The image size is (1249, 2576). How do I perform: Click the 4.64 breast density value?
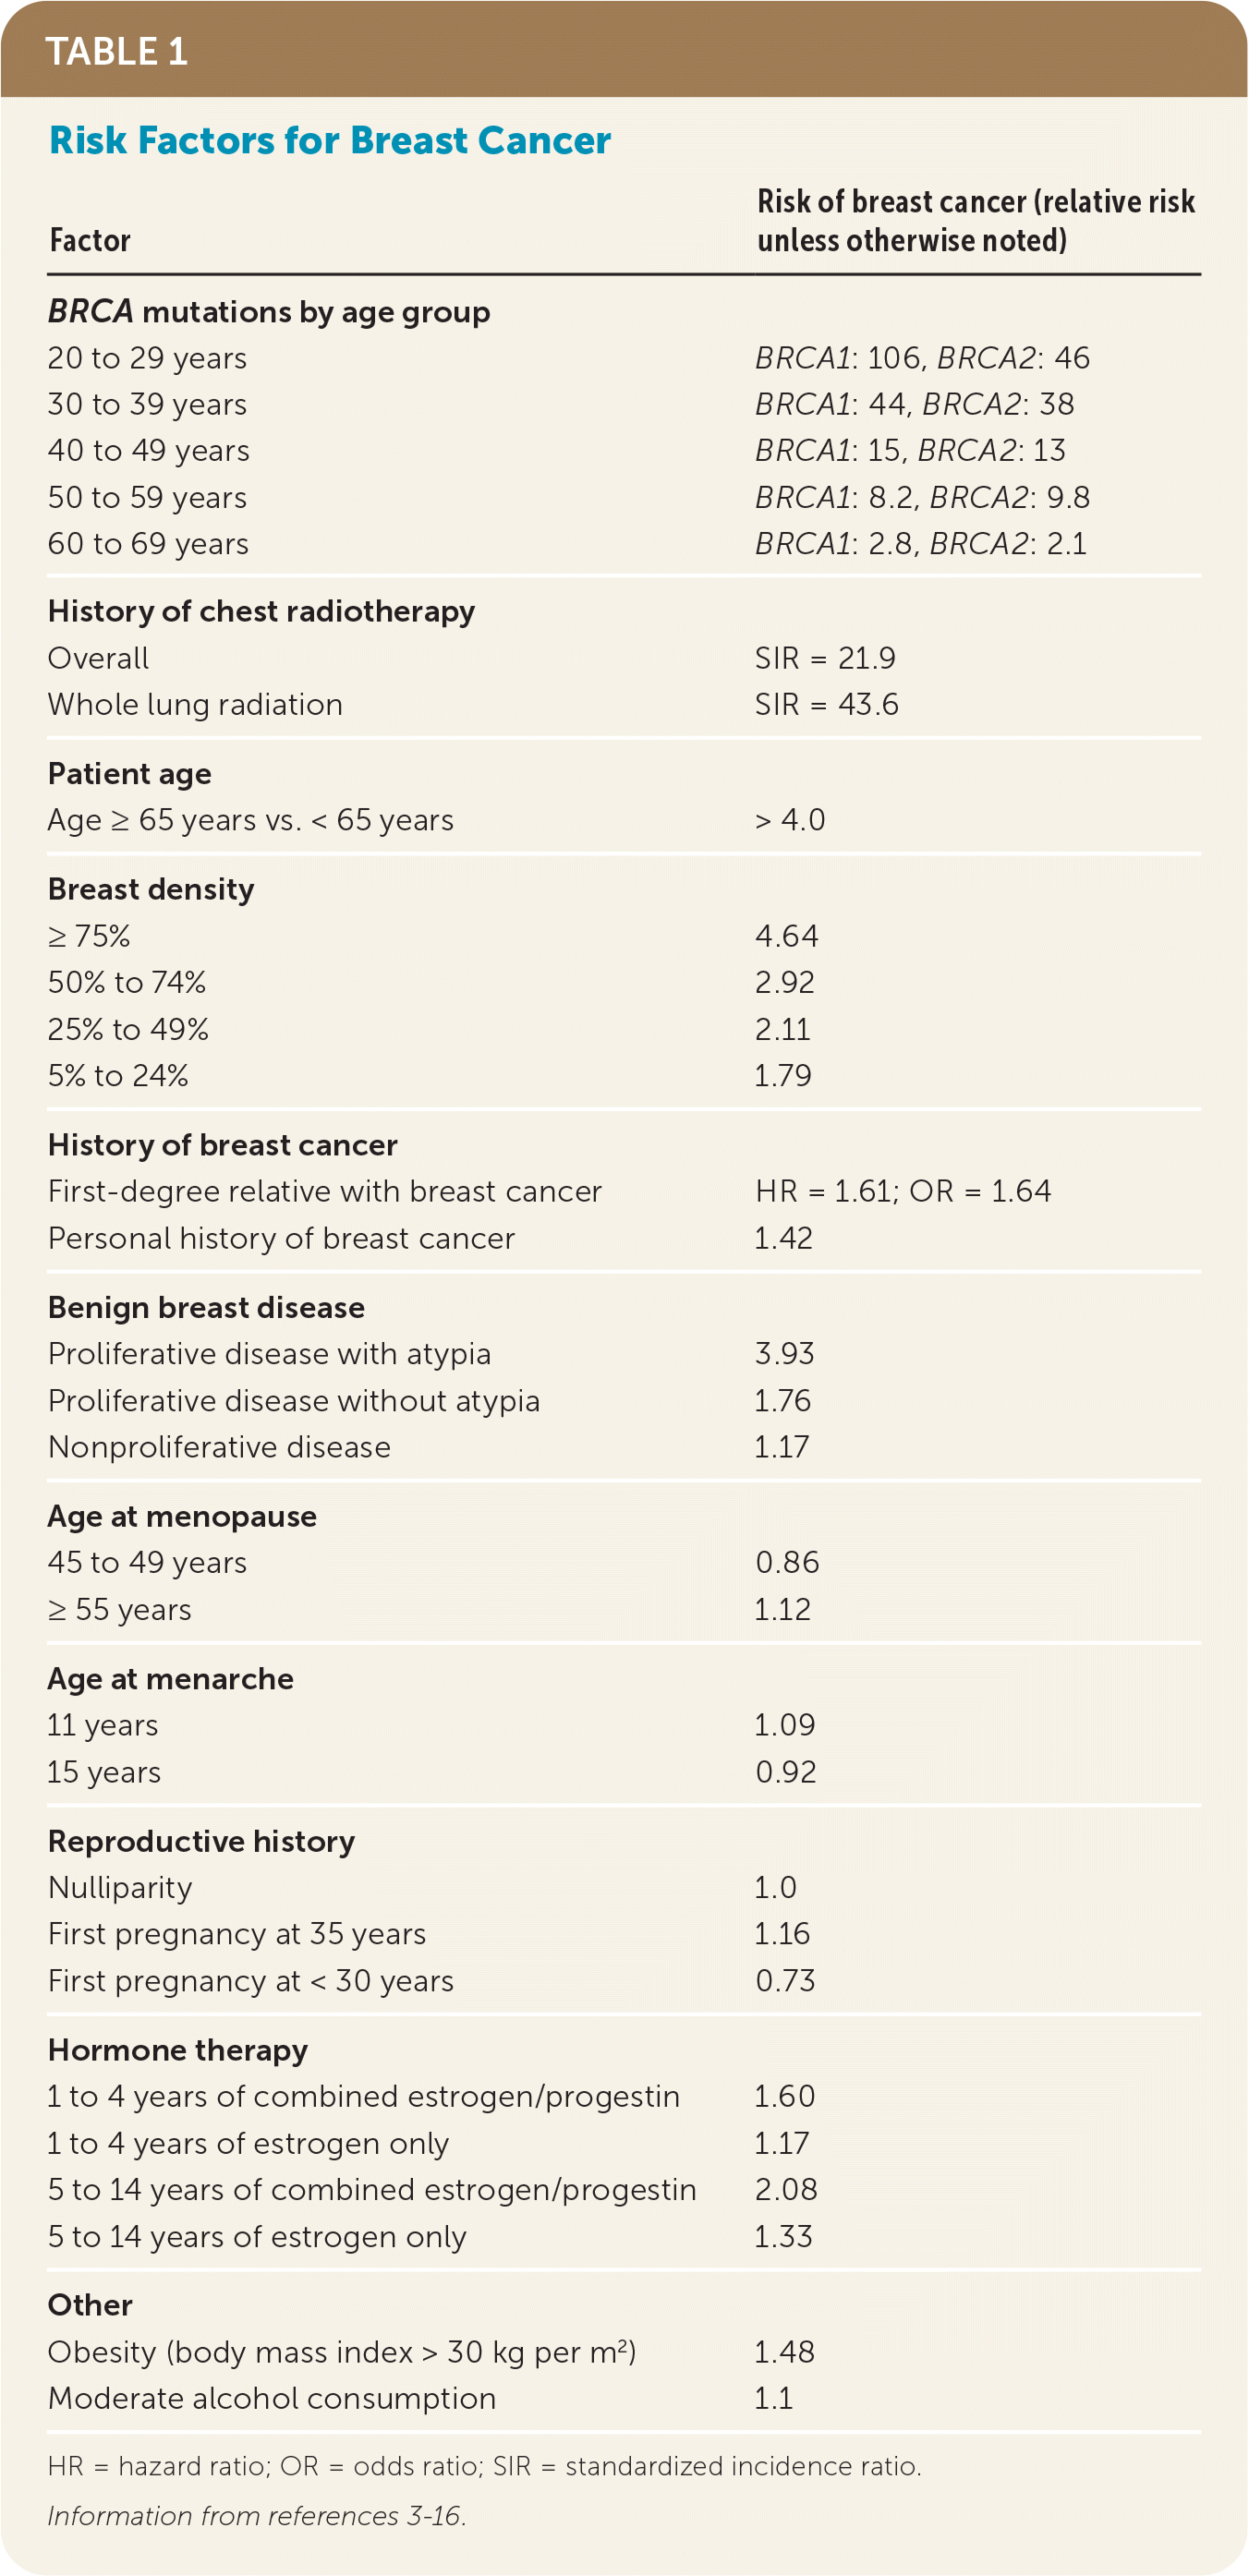click(786, 936)
